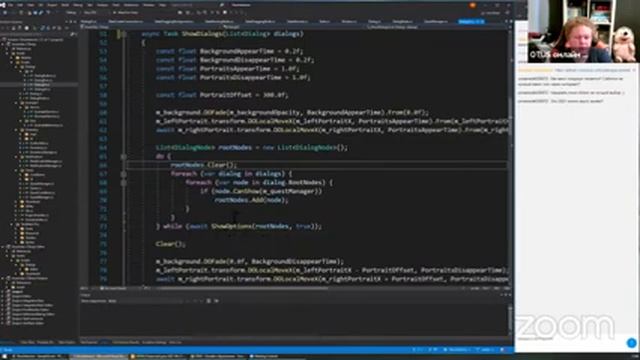Switch to the Find Symbol Results bottom tab

126,342
